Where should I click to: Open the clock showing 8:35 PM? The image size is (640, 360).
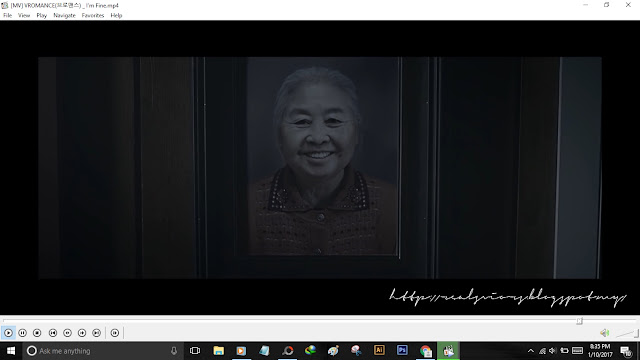[600, 351]
